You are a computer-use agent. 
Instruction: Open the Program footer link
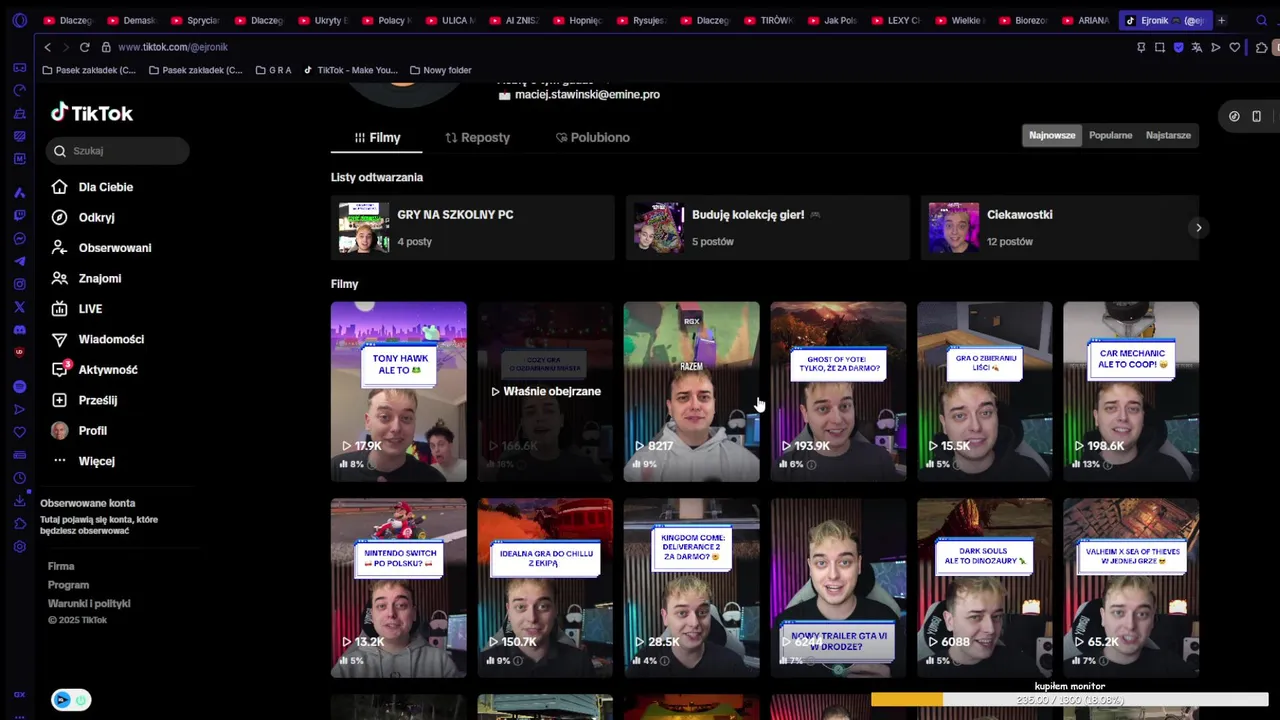coord(68,585)
